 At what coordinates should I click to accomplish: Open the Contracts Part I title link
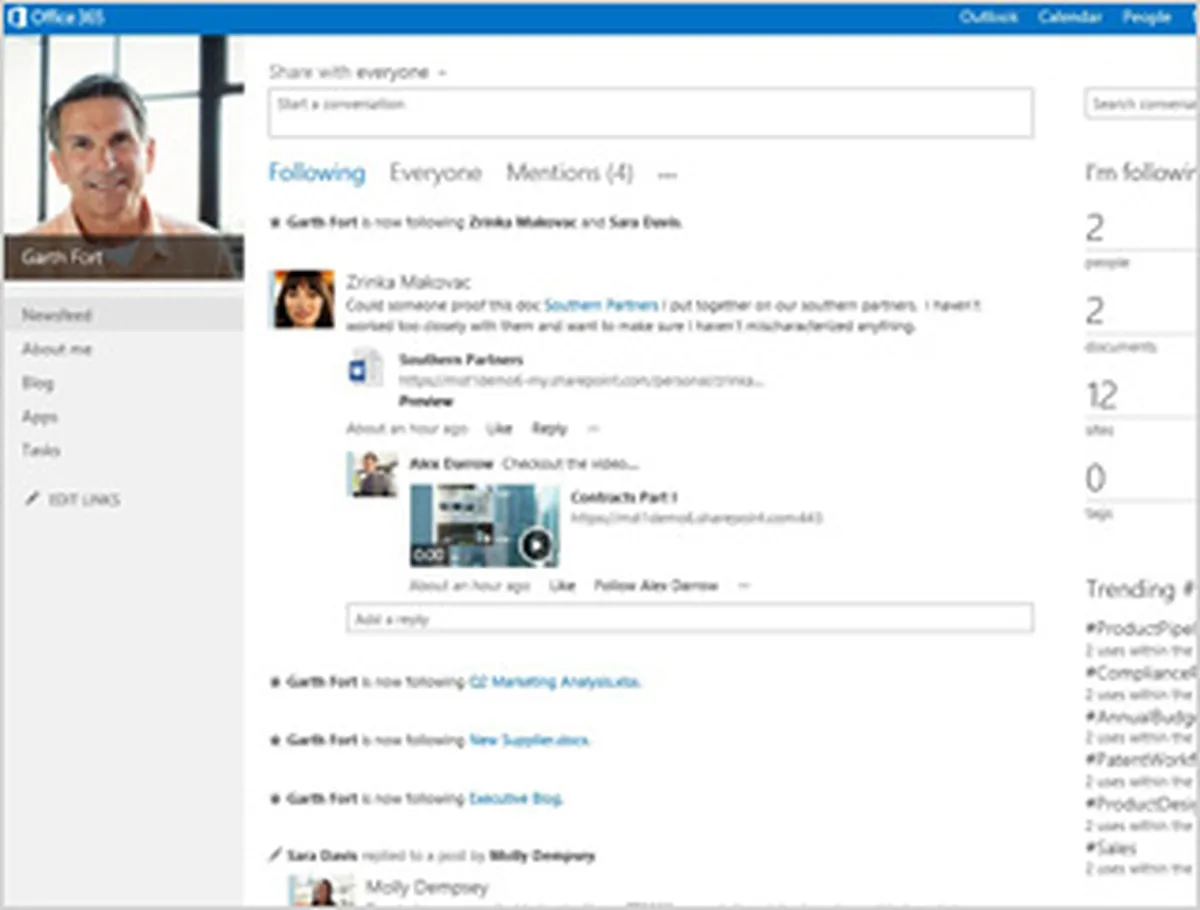pos(624,497)
